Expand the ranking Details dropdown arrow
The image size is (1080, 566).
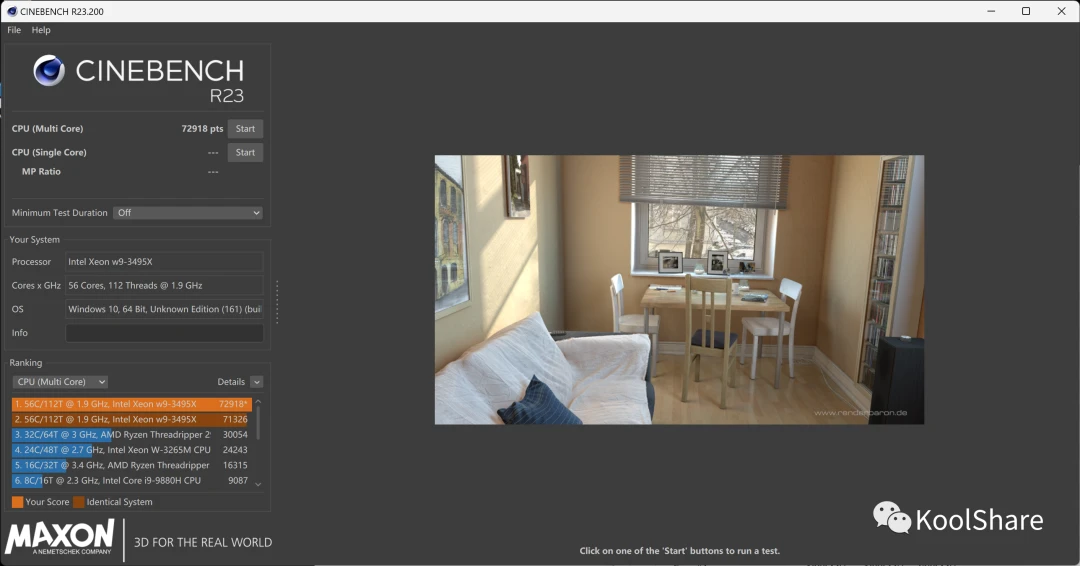pyautogui.click(x=257, y=382)
